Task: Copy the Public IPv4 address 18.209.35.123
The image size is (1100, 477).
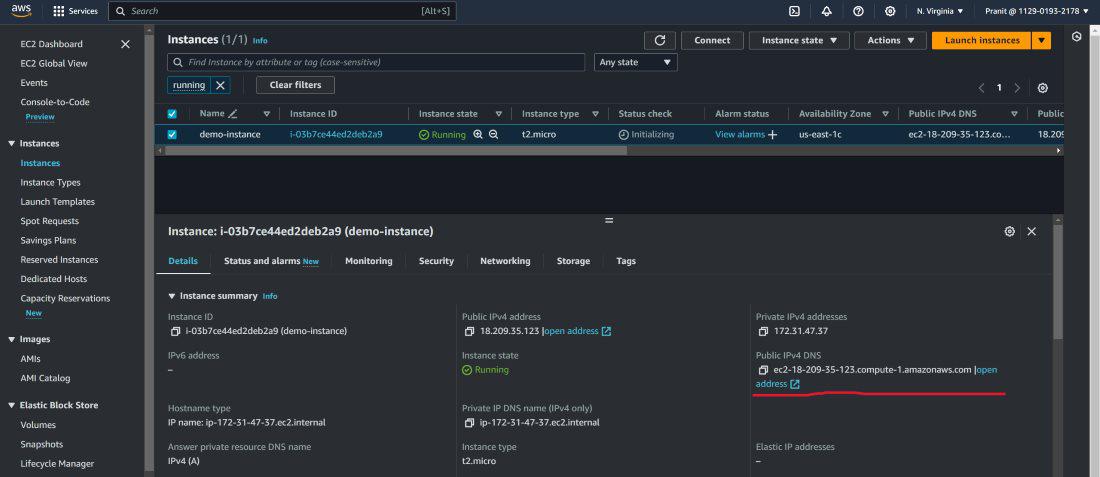Action: point(469,331)
